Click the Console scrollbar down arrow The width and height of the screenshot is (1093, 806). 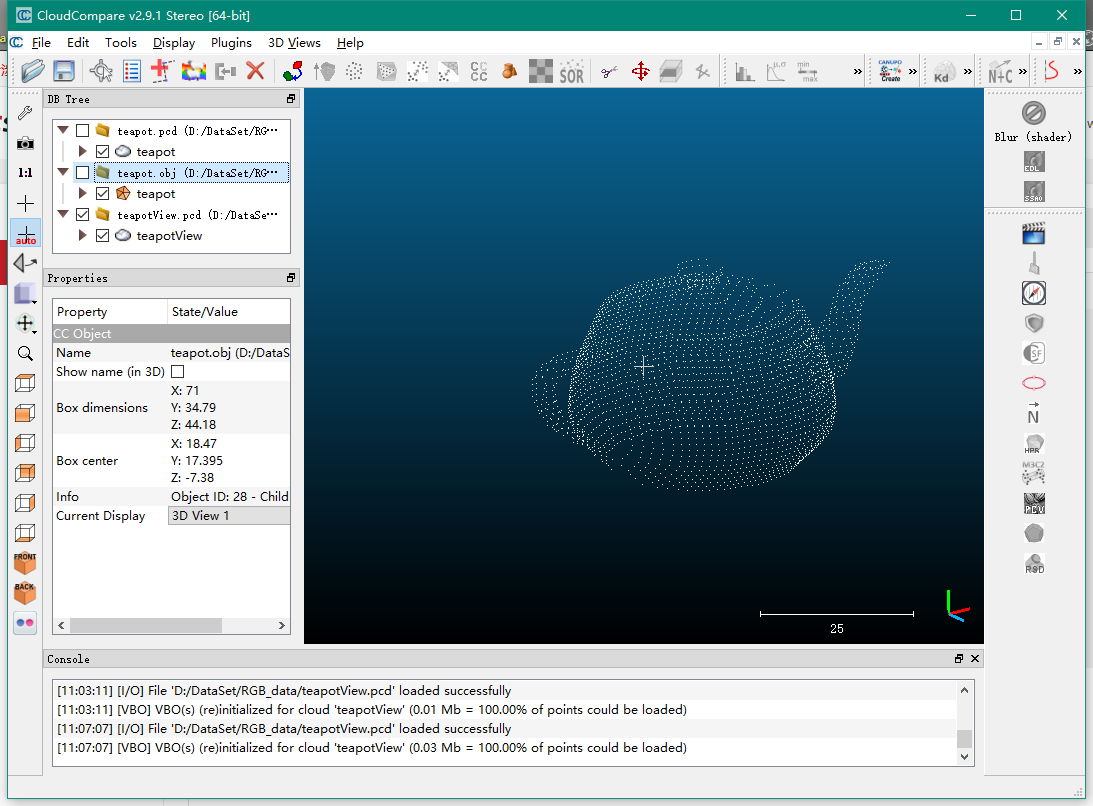(965, 757)
